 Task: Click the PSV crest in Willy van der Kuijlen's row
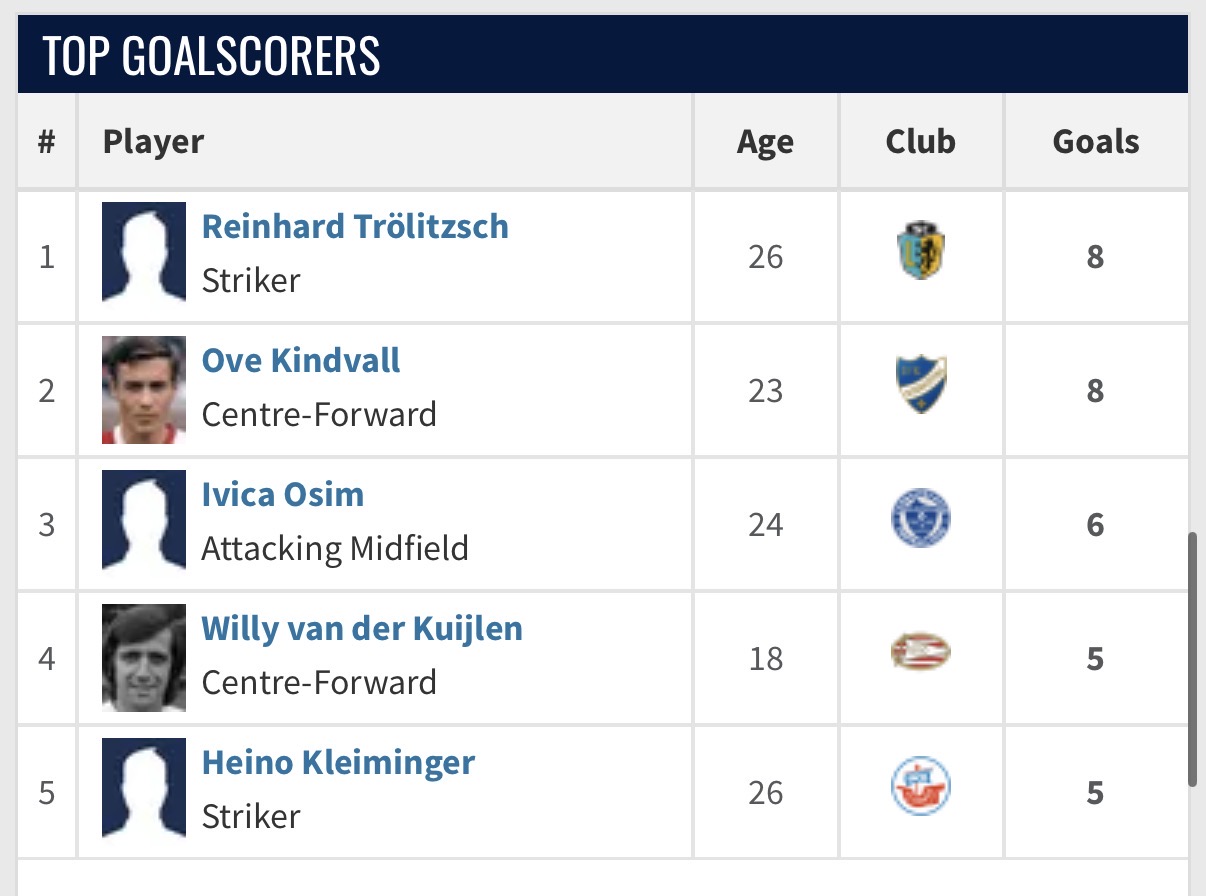pyautogui.click(x=920, y=653)
